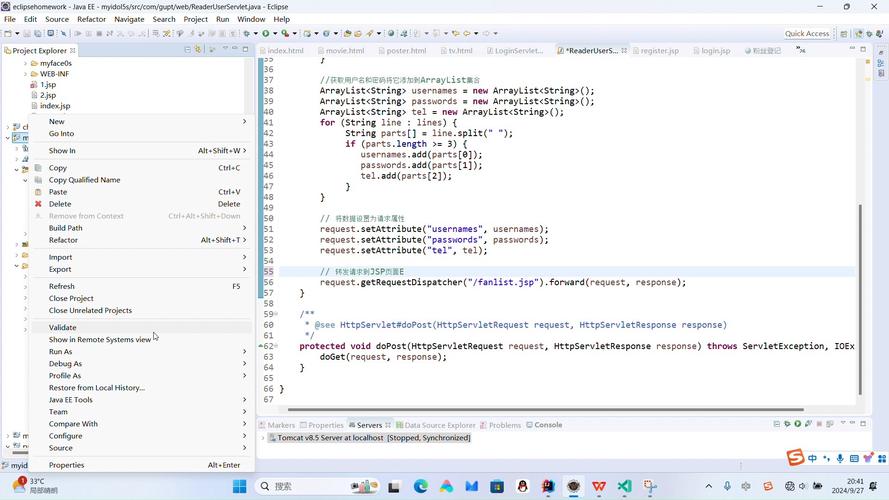The image size is (889, 500).
Task: Select Delete in the context menu
Action: 142,204
